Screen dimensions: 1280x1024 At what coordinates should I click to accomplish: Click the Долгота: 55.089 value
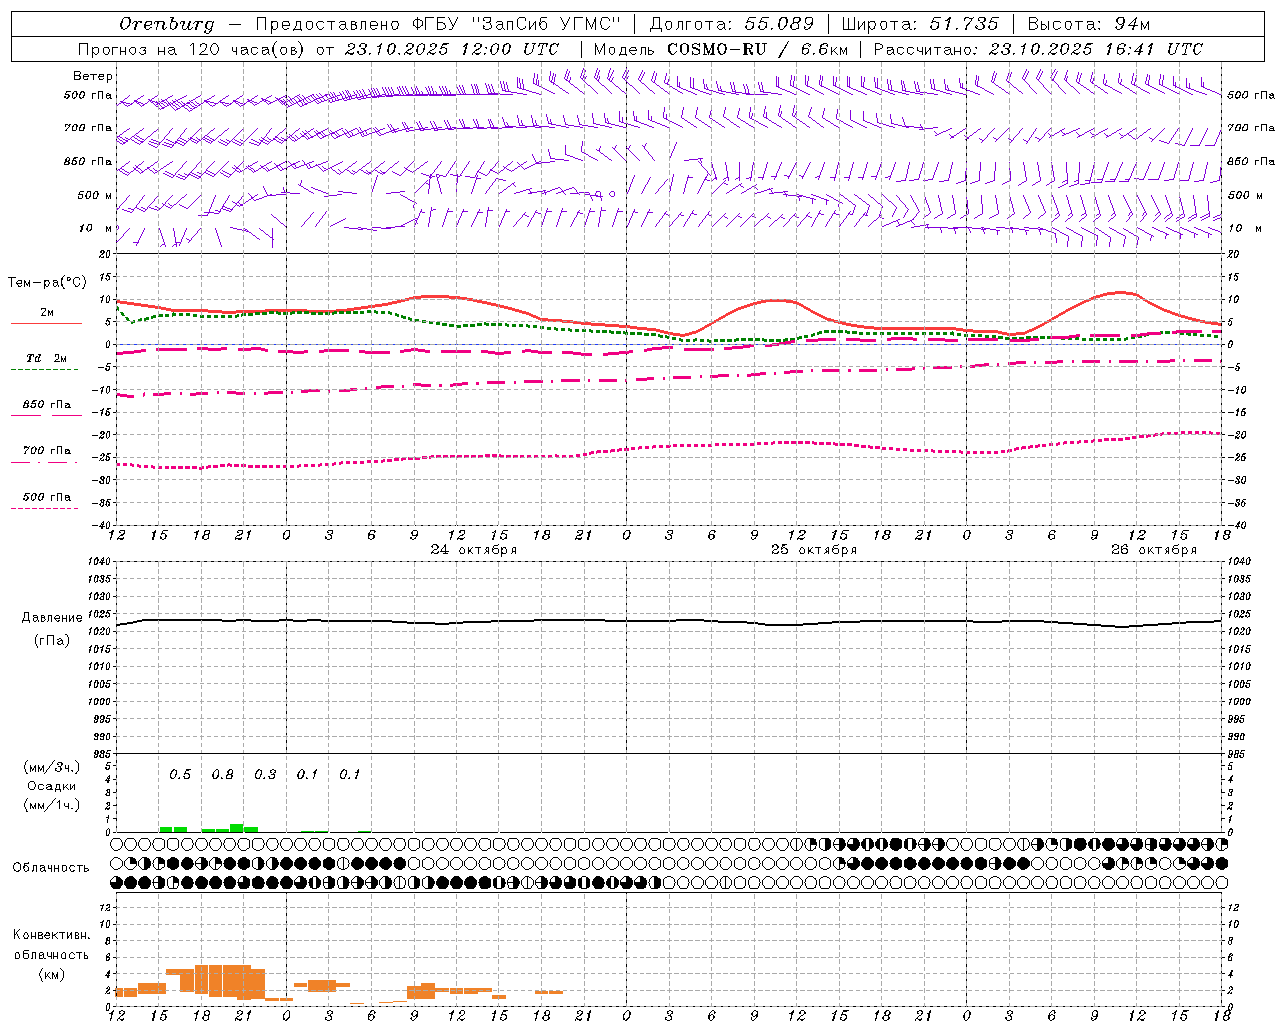732,24
